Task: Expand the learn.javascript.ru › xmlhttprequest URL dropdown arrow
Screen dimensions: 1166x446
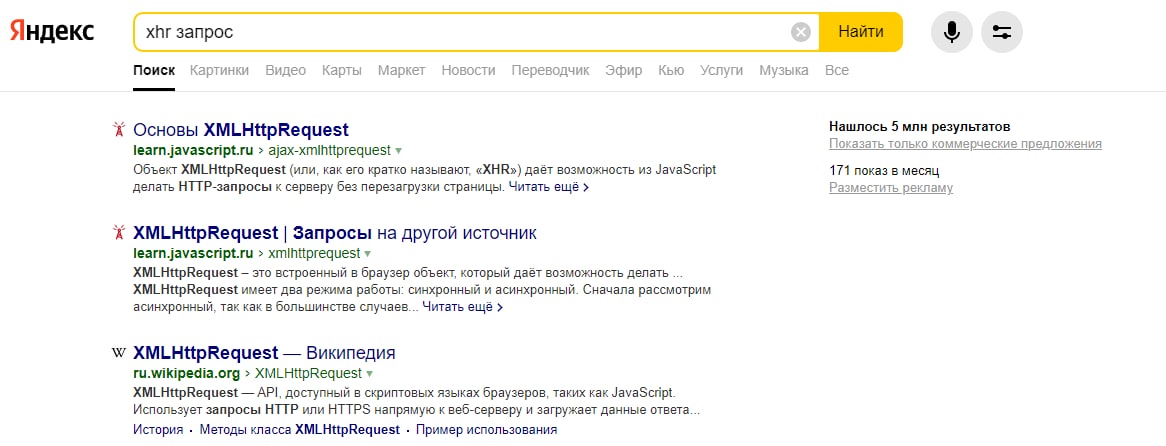Action: coord(367,253)
